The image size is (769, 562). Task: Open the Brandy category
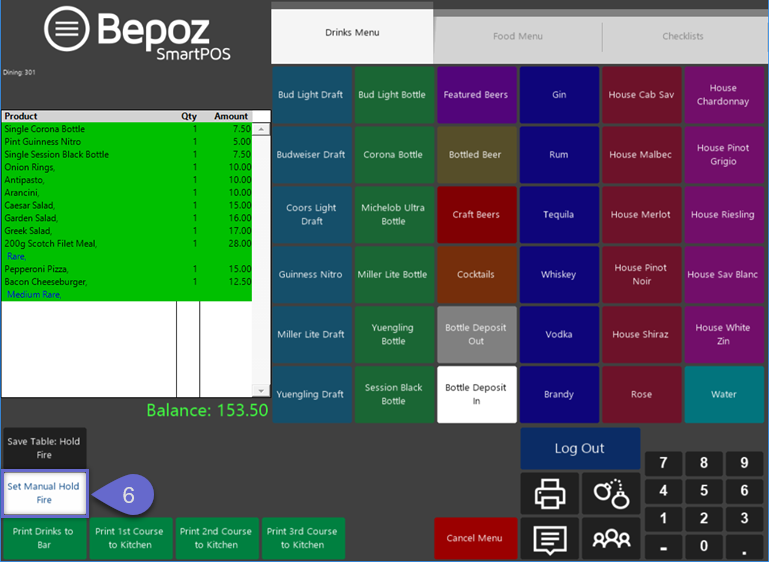coord(559,394)
